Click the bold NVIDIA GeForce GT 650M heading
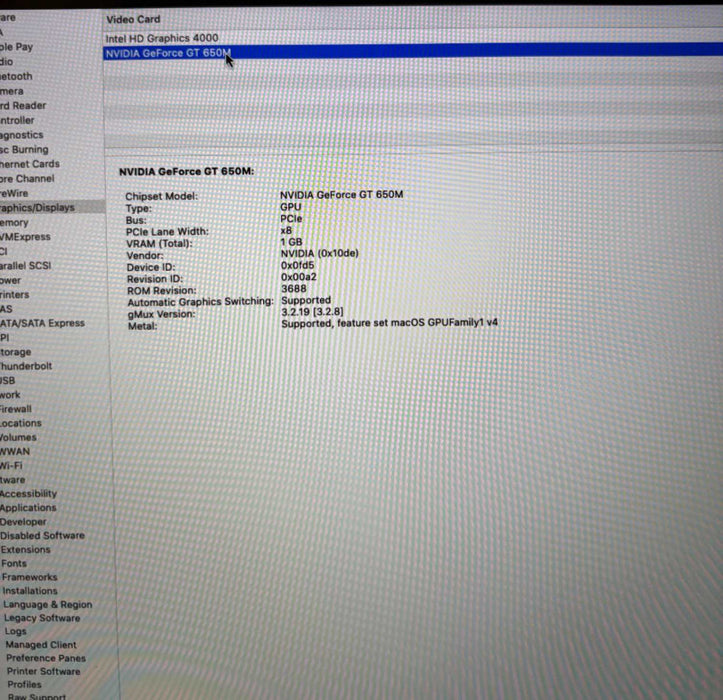The width and height of the screenshot is (723, 700). pos(187,172)
